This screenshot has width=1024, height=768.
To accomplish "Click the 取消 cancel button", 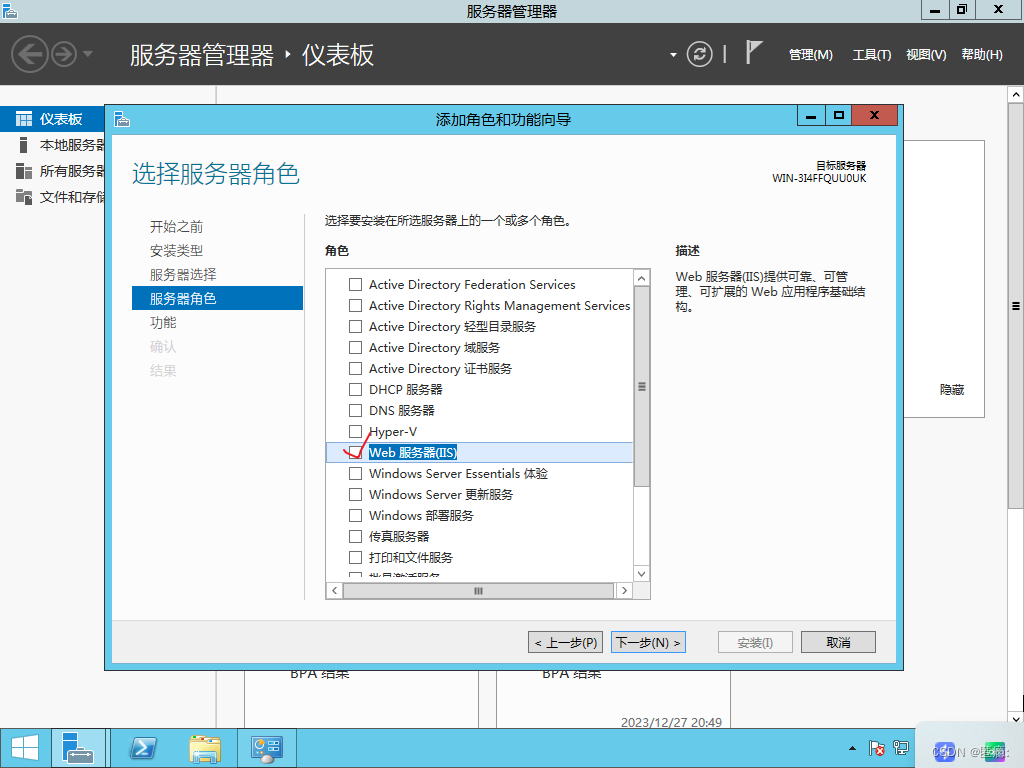I will point(839,643).
